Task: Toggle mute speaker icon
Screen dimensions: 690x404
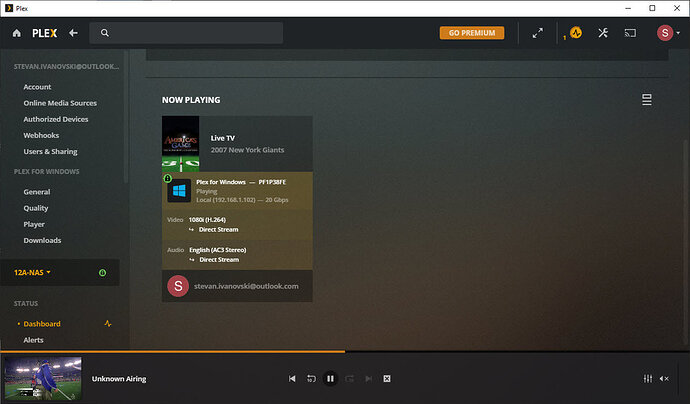Action: pos(664,379)
